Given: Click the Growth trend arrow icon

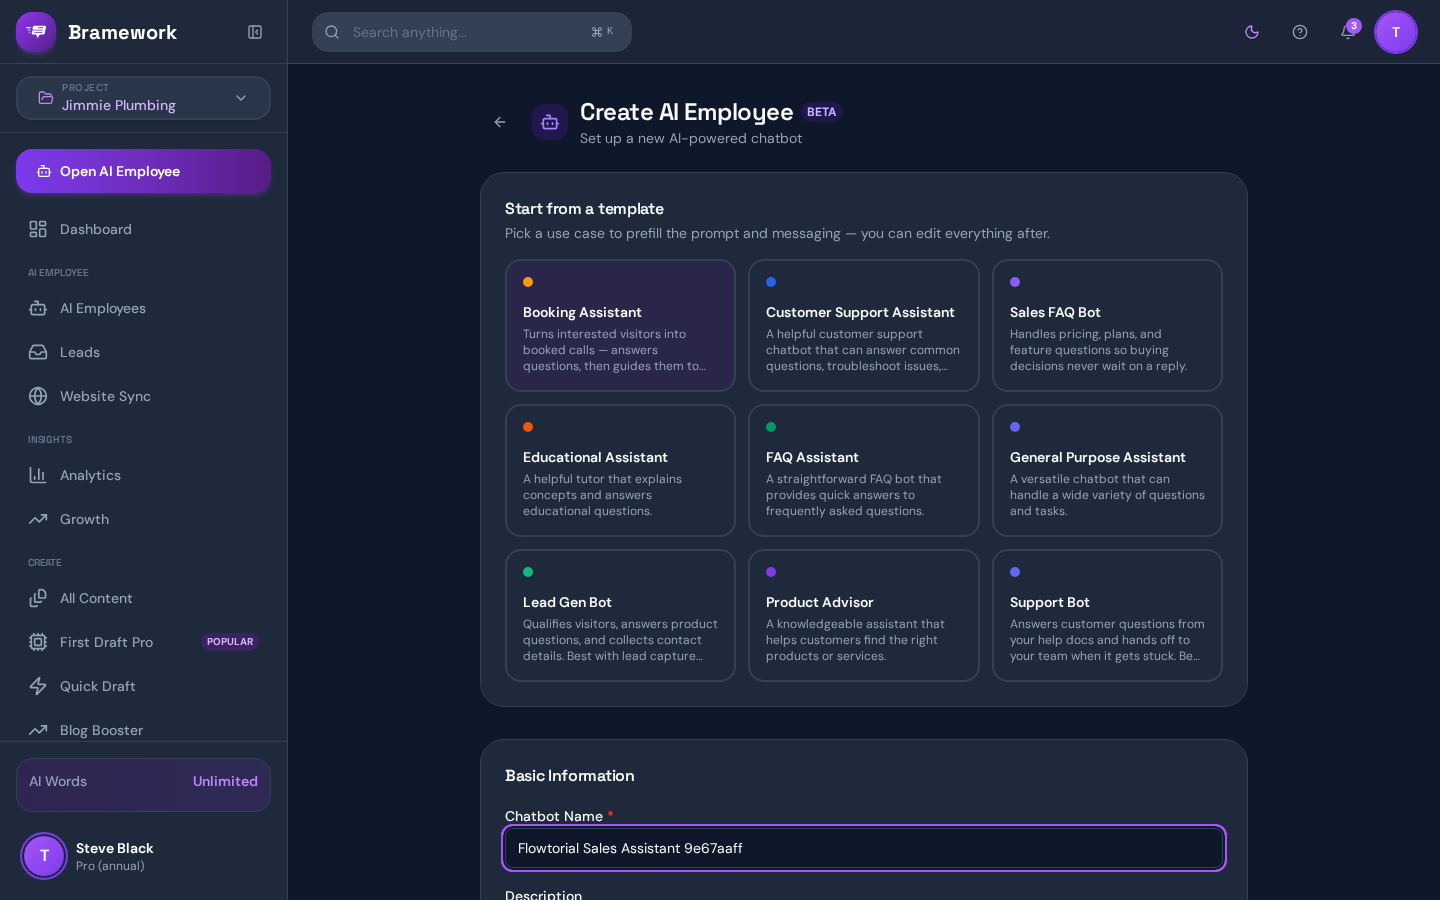Looking at the screenshot, I should point(38,519).
